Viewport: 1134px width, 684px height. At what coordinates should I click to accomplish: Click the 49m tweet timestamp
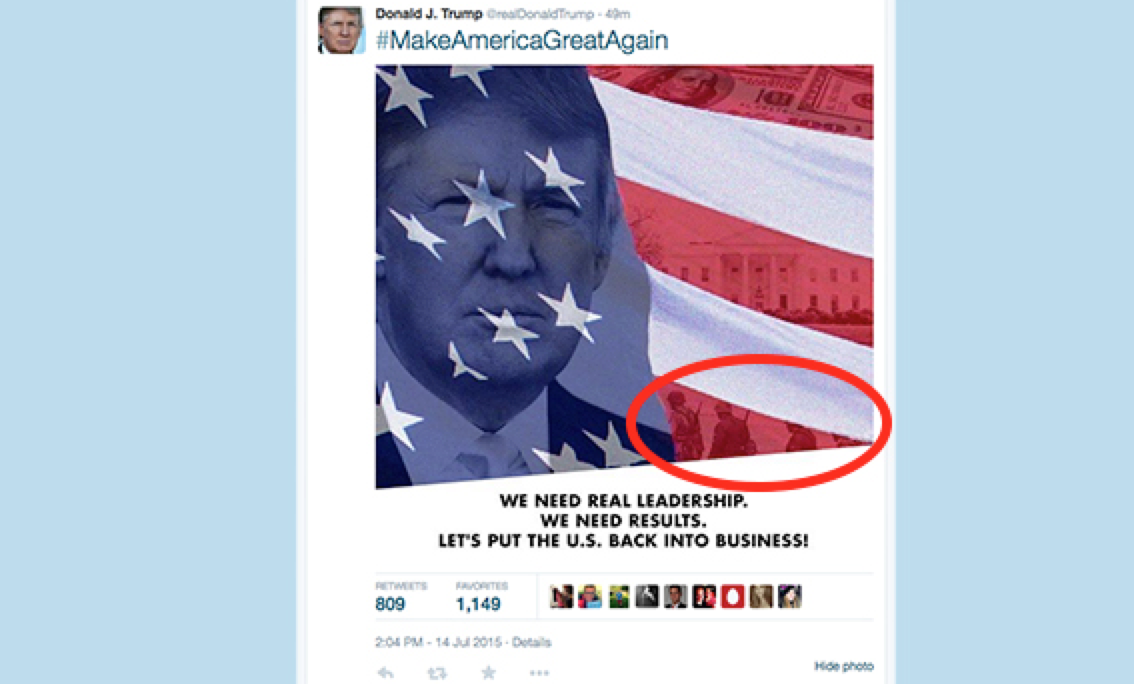click(618, 14)
